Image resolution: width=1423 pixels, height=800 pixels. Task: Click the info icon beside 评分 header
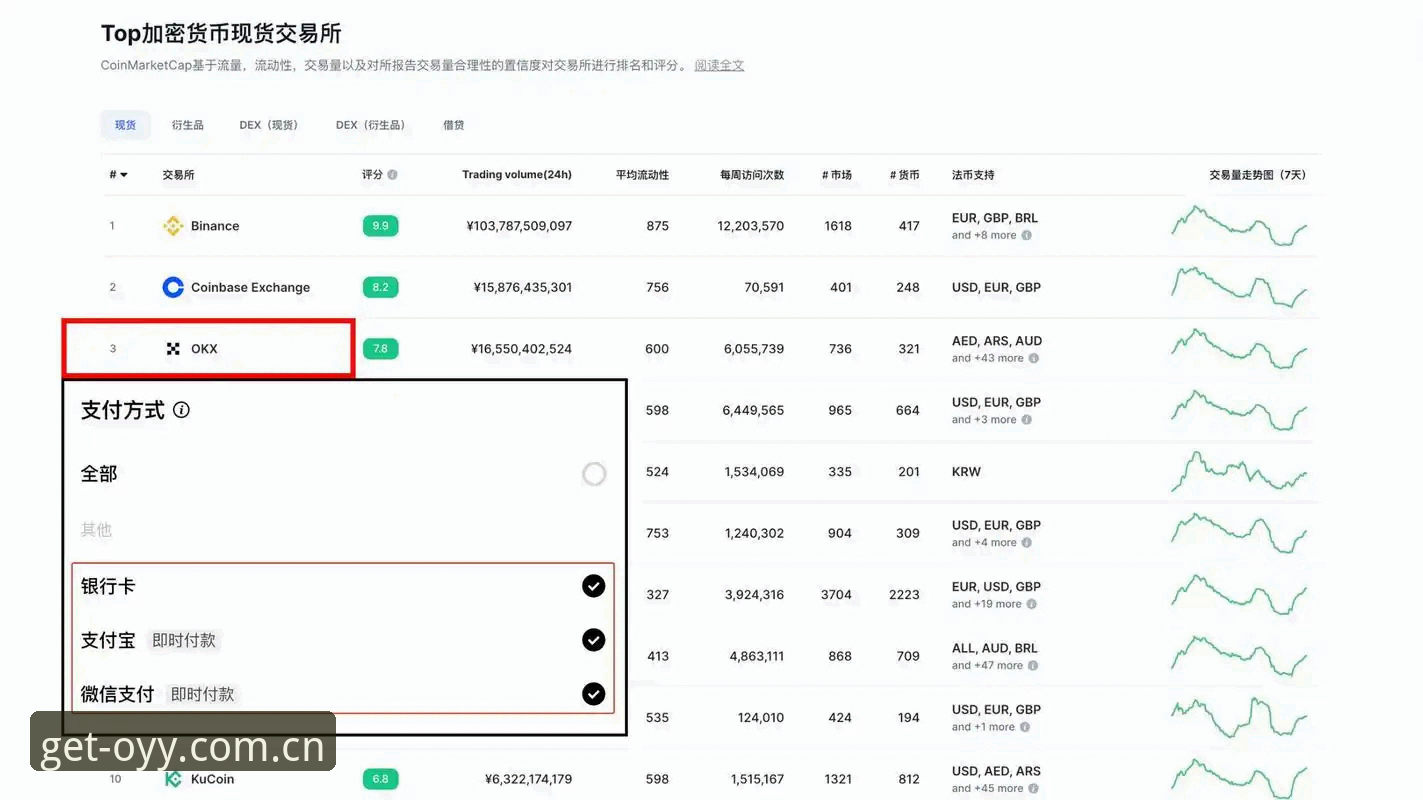point(392,175)
